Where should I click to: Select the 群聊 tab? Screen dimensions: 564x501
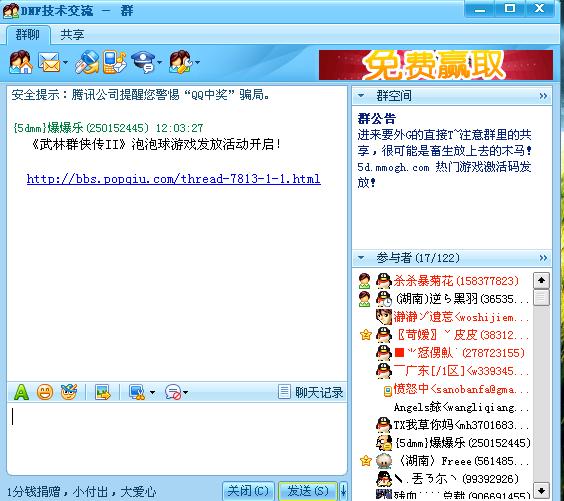[28, 35]
